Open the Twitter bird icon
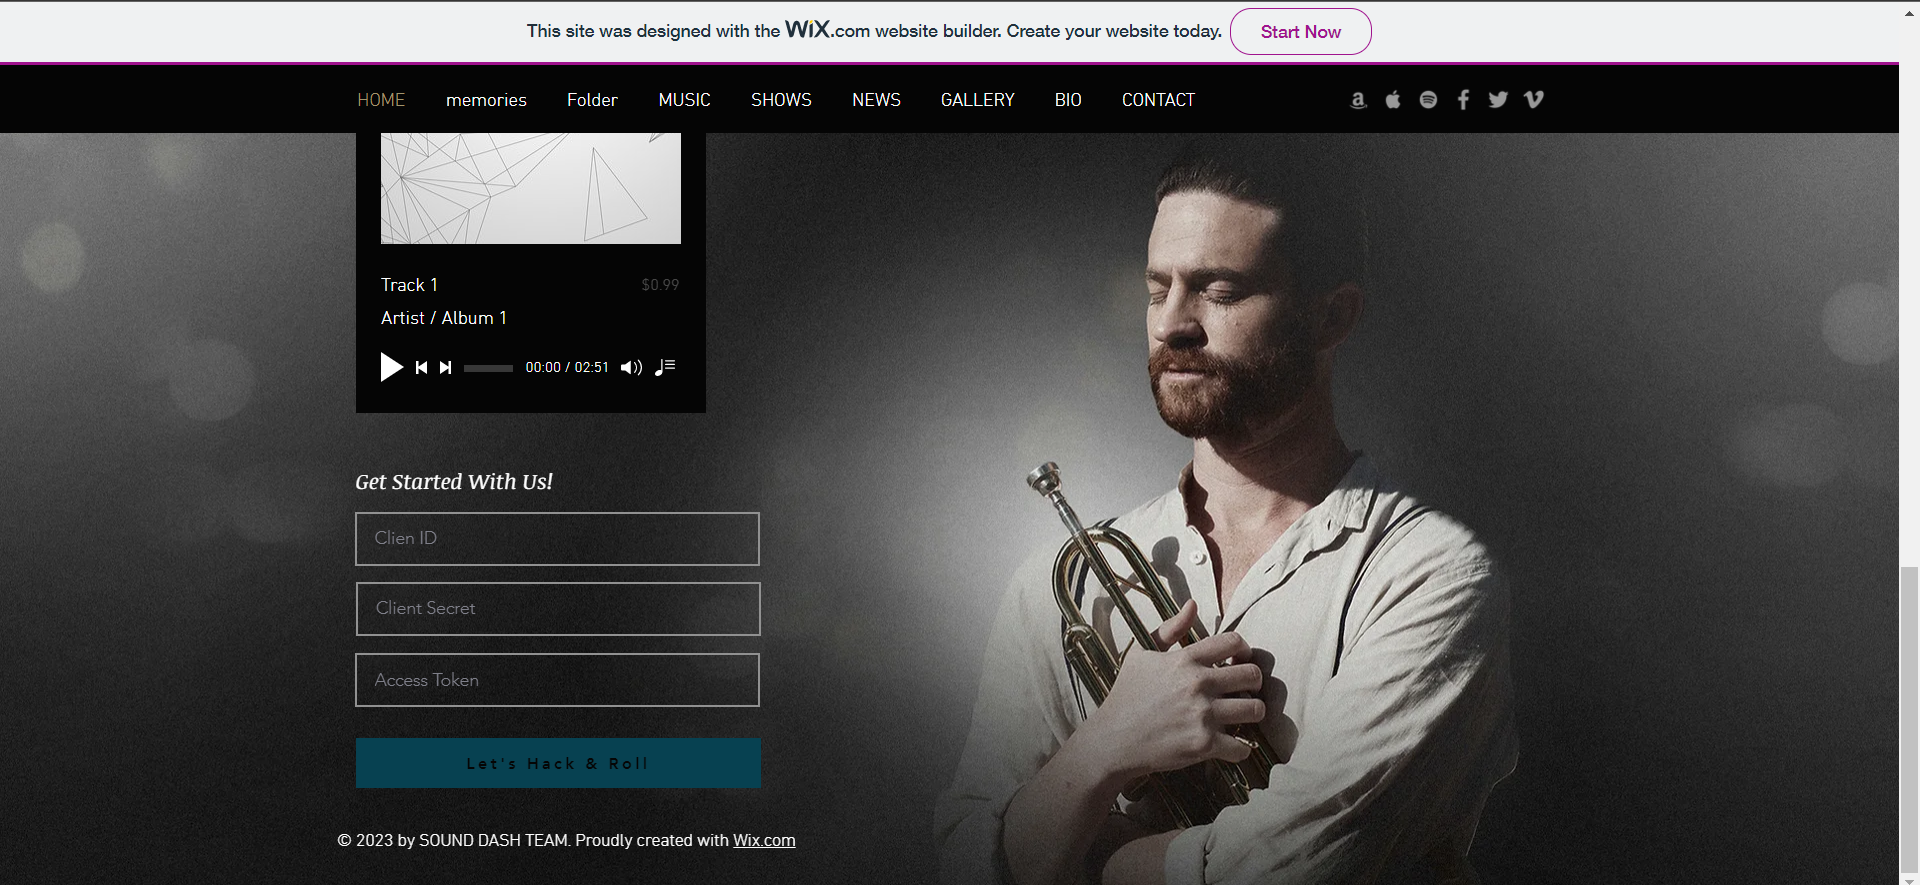1920x885 pixels. pyautogui.click(x=1498, y=100)
